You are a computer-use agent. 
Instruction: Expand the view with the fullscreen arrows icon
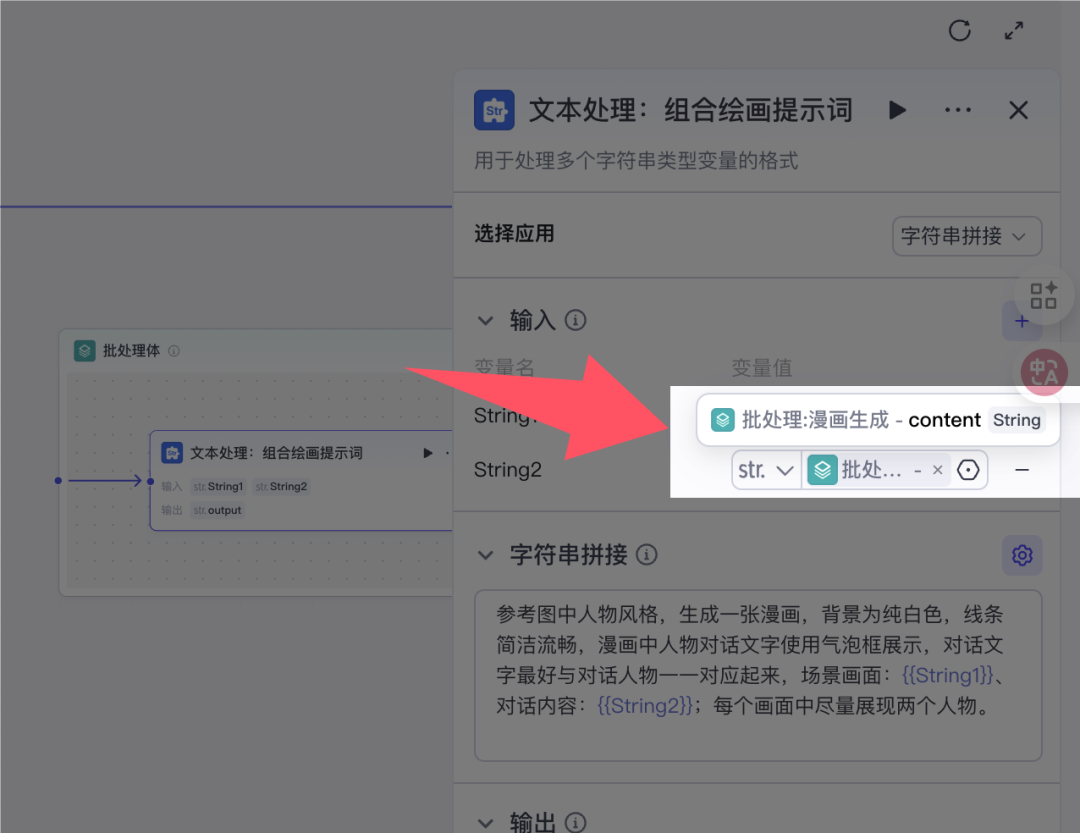coord(1013,30)
